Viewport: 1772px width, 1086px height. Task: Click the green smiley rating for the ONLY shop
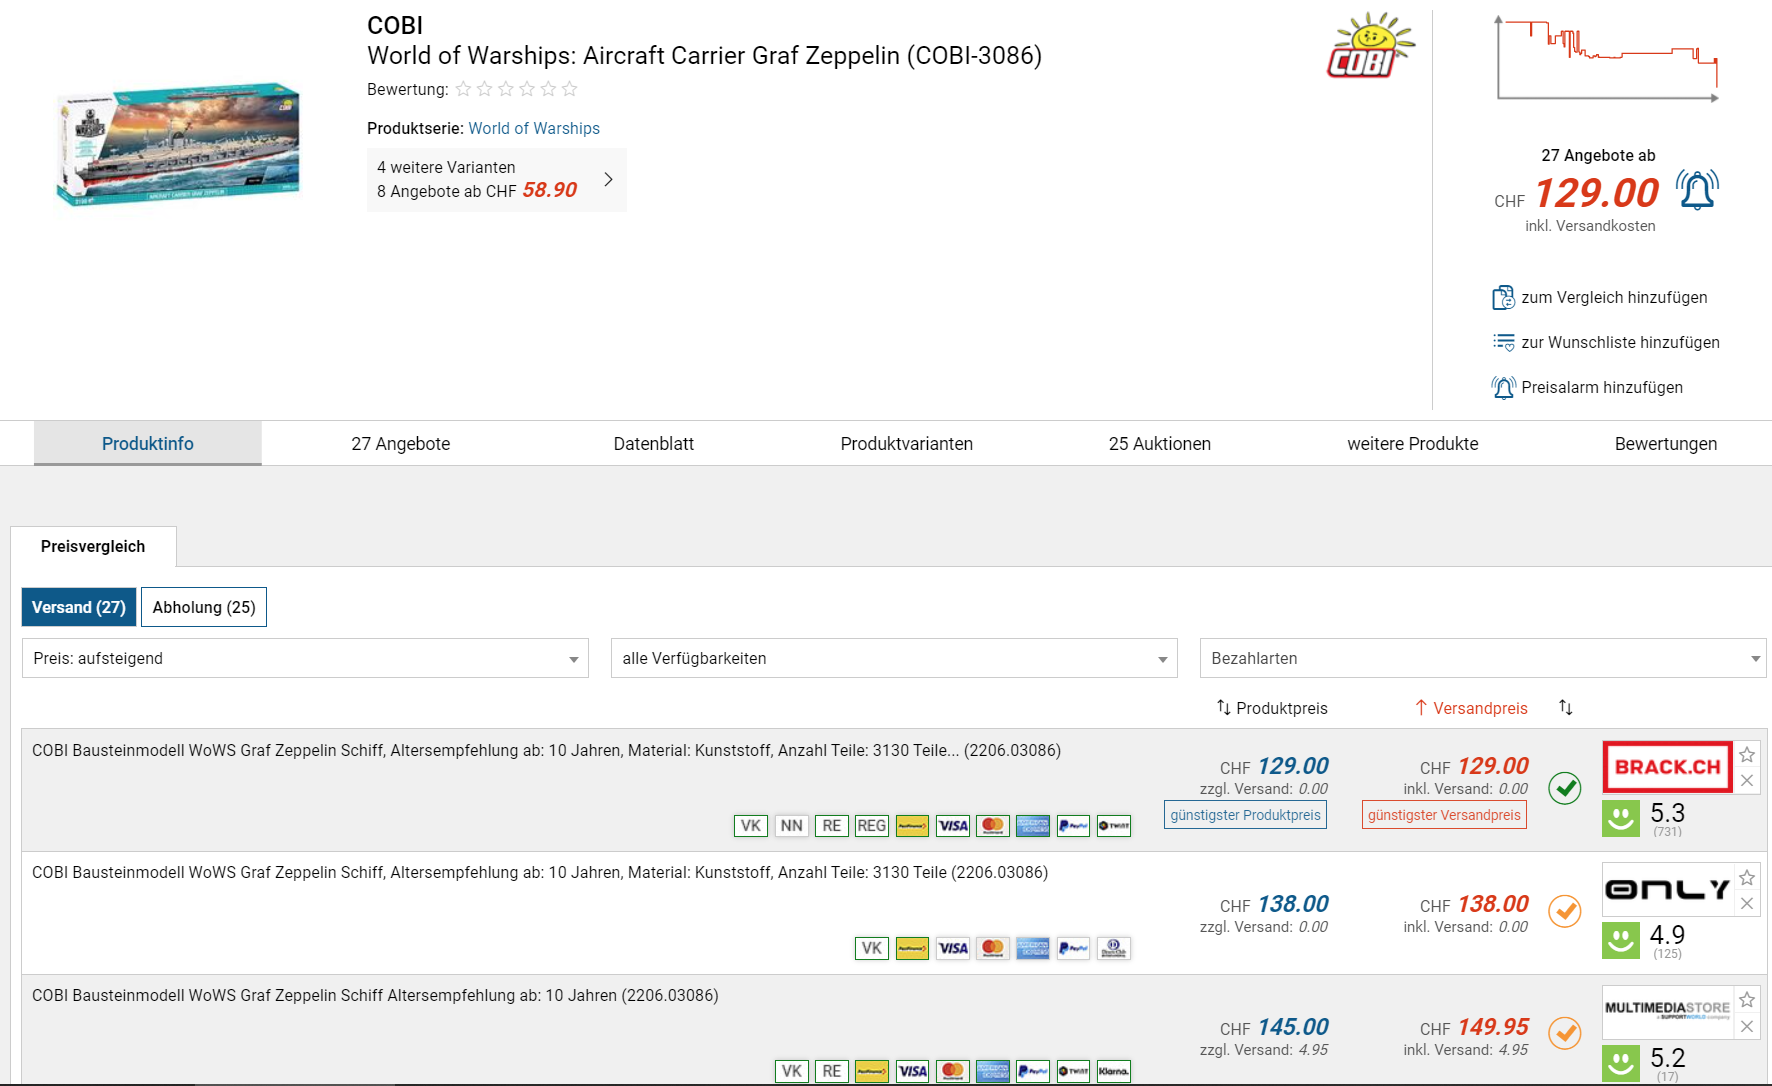tap(1620, 940)
